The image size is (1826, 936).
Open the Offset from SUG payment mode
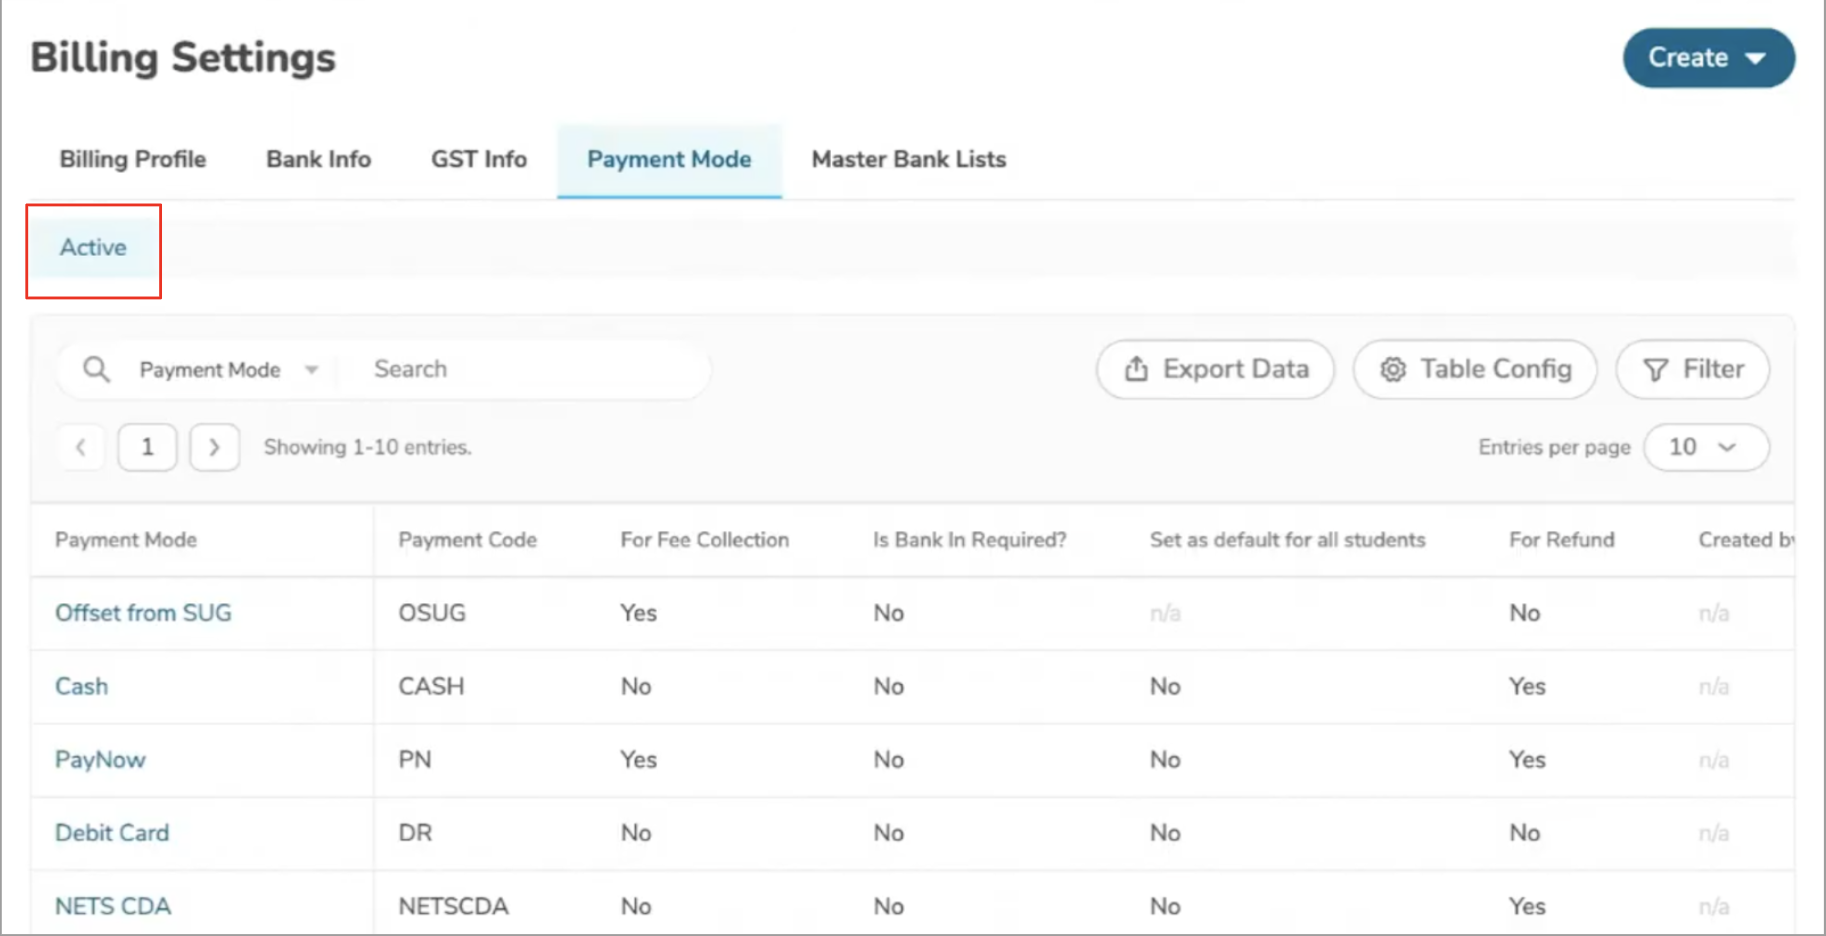coord(143,613)
